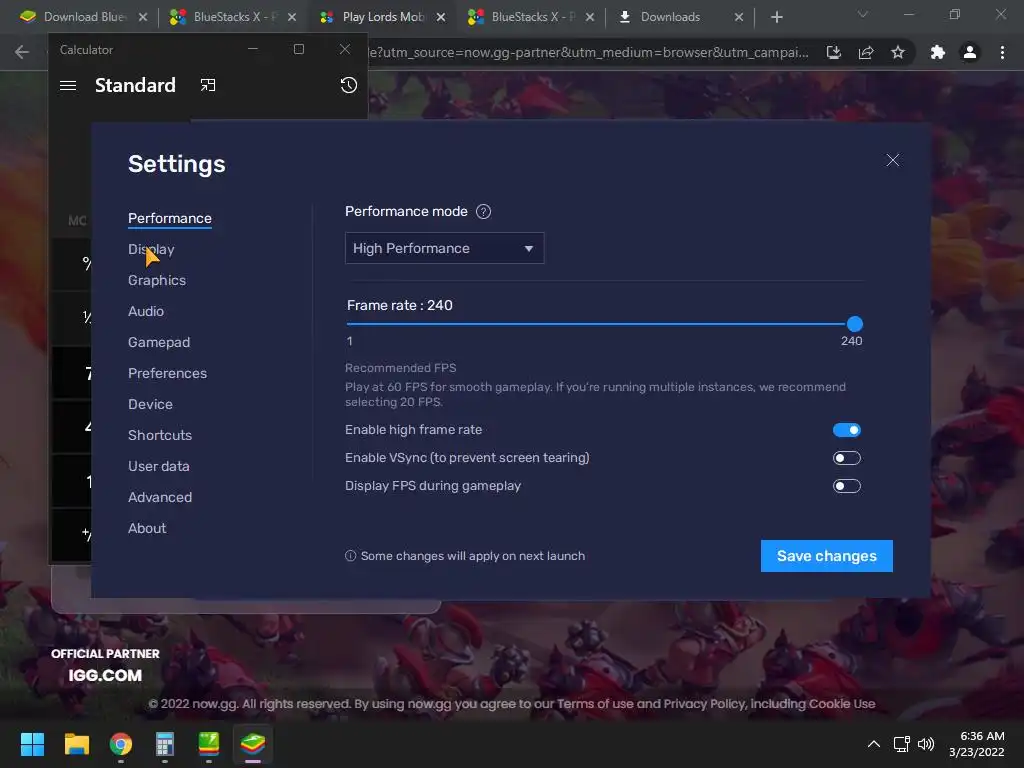1024x768 pixels.
Task: Open the volume tray icon
Action: pos(926,744)
